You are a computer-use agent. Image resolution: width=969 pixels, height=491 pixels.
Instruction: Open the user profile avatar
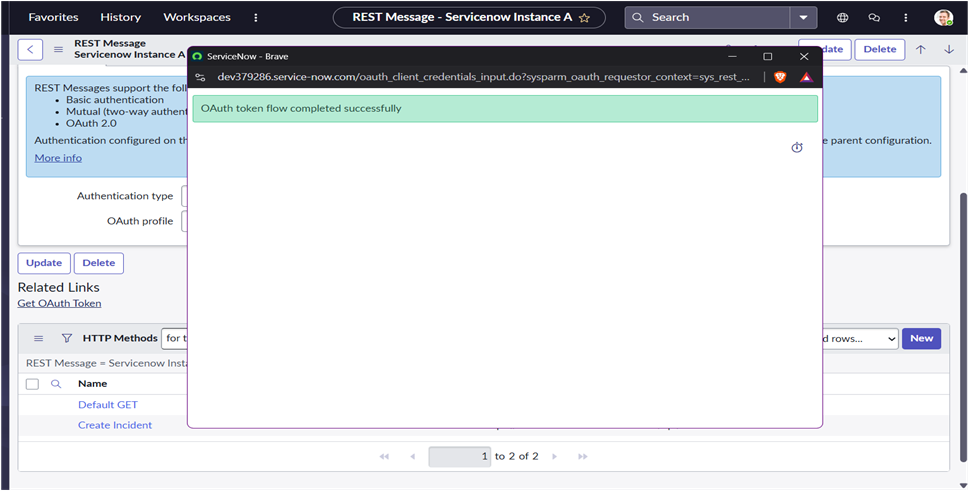[x=943, y=17]
